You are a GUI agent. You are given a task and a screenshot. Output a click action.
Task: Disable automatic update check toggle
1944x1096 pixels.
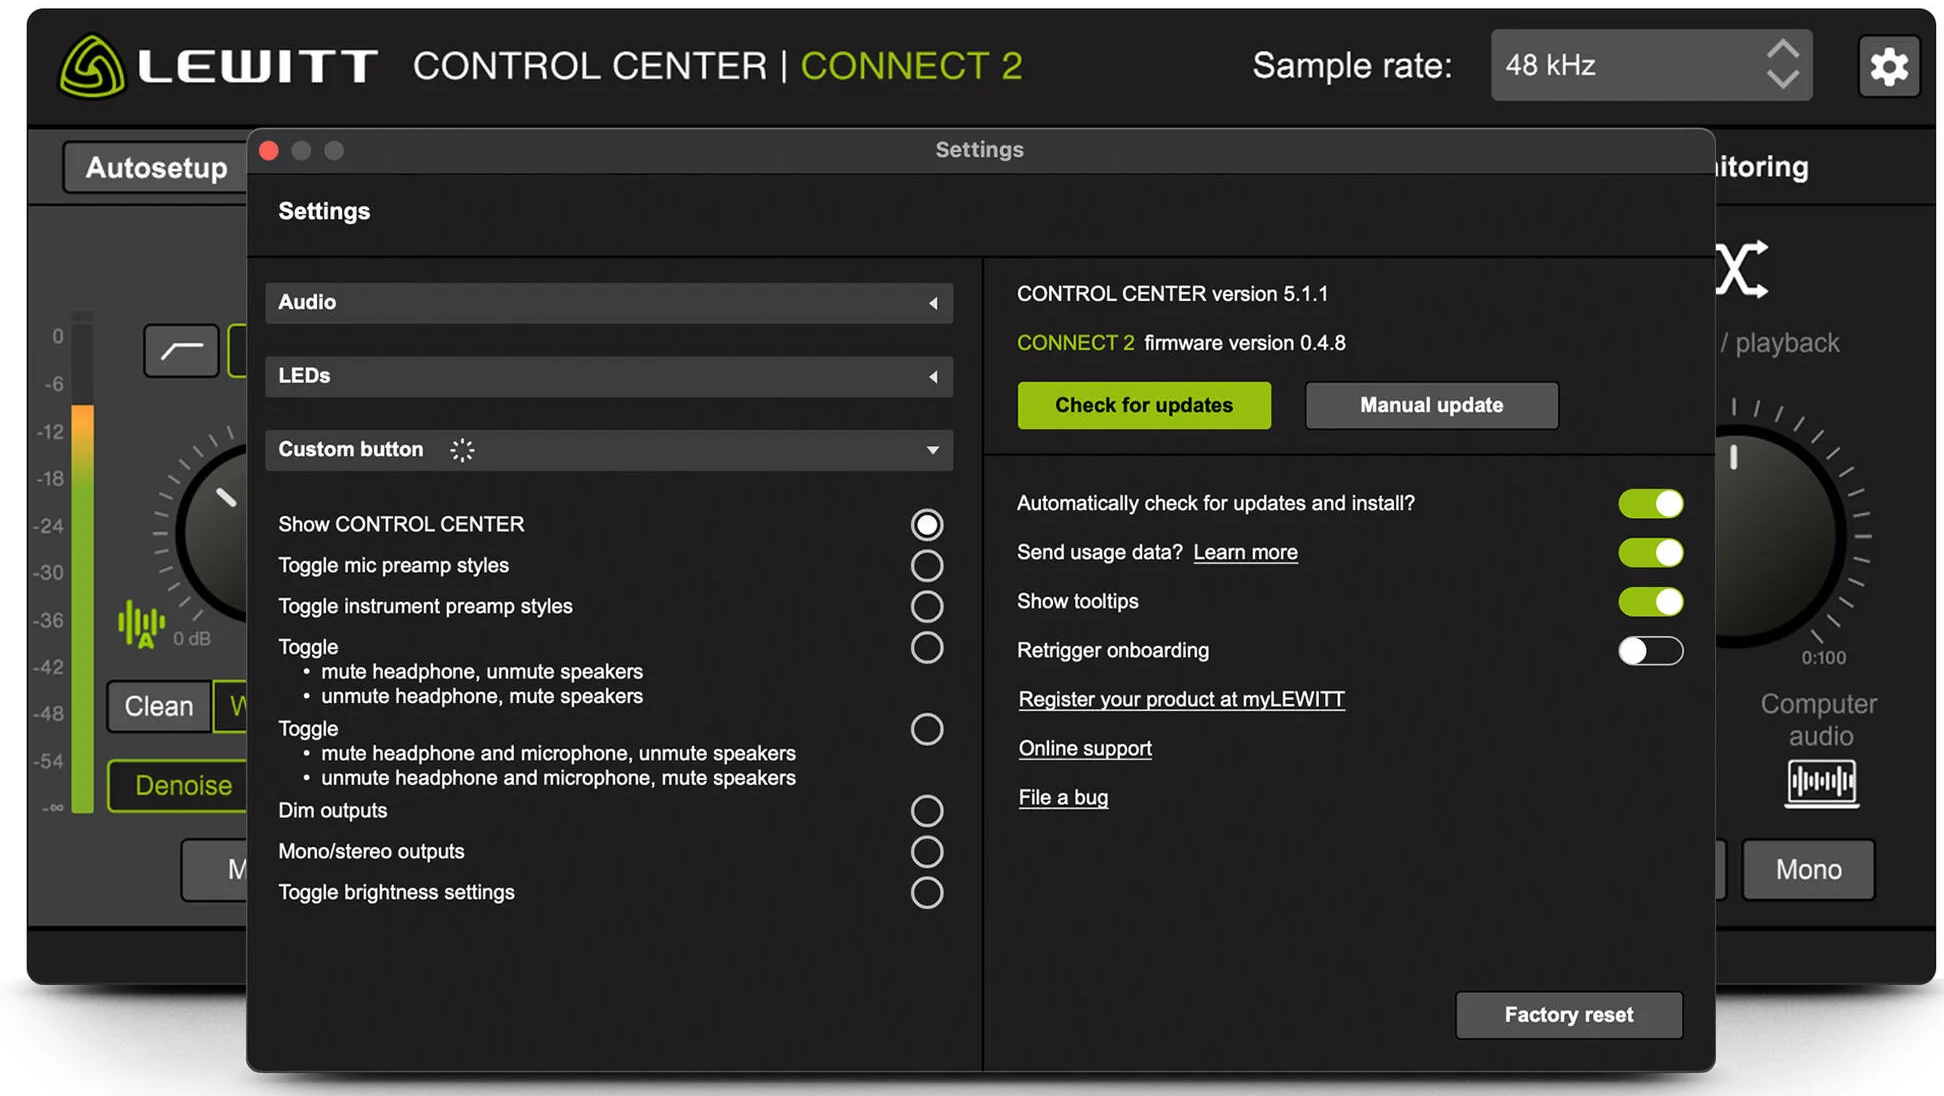pyautogui.click(x=1650, y=503)
